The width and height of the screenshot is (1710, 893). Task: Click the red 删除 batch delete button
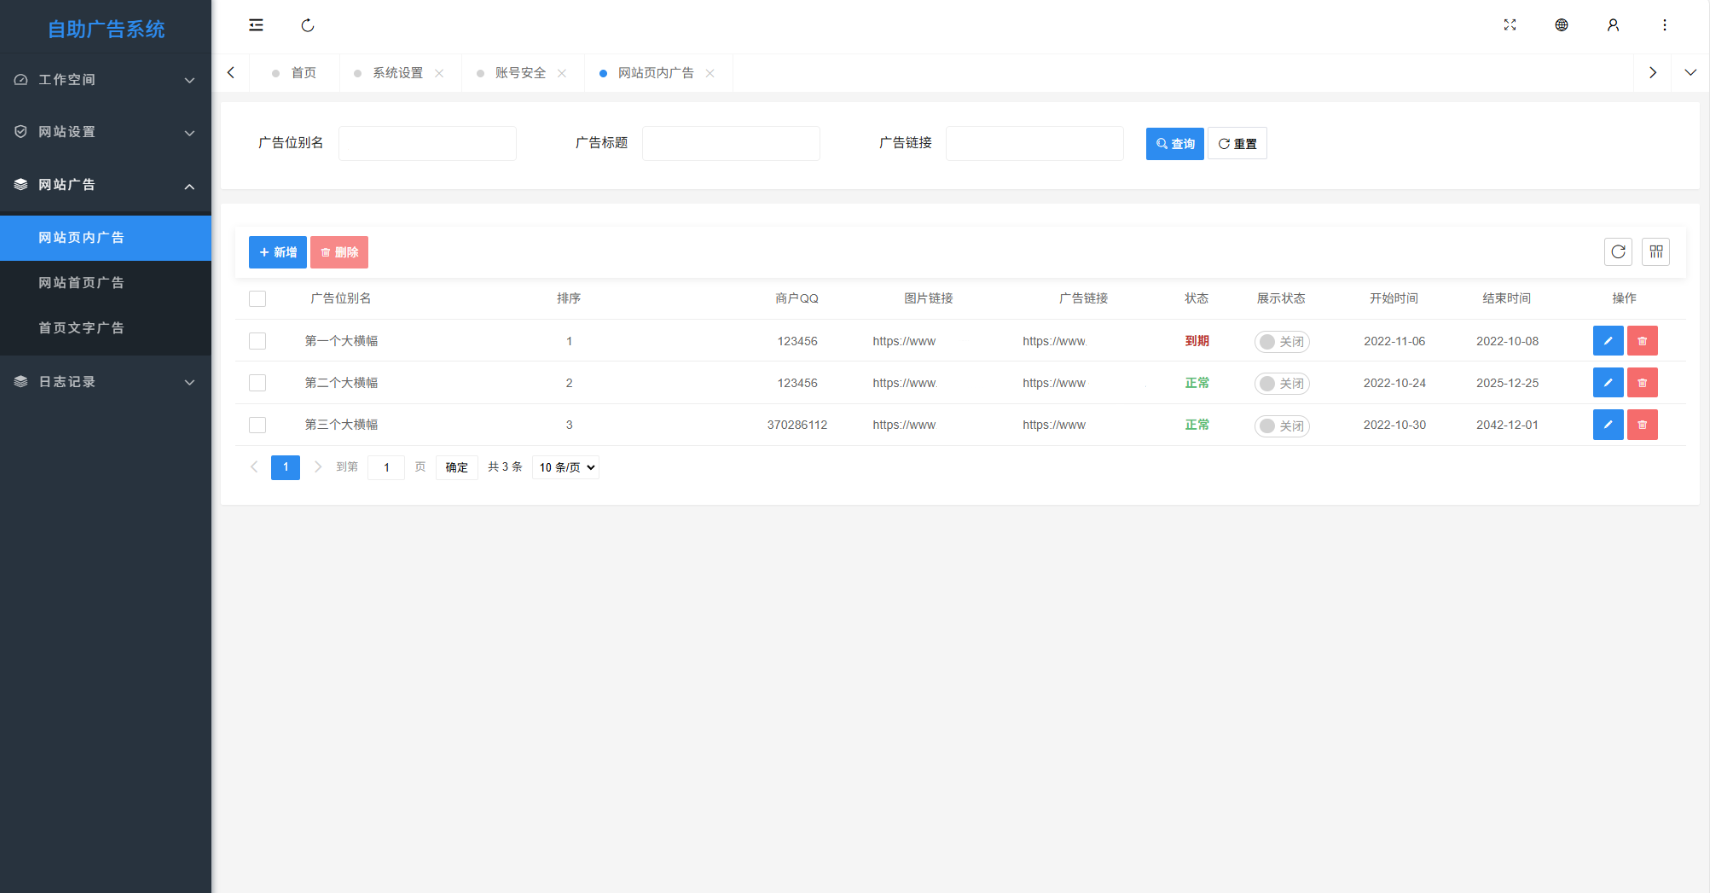339,252
